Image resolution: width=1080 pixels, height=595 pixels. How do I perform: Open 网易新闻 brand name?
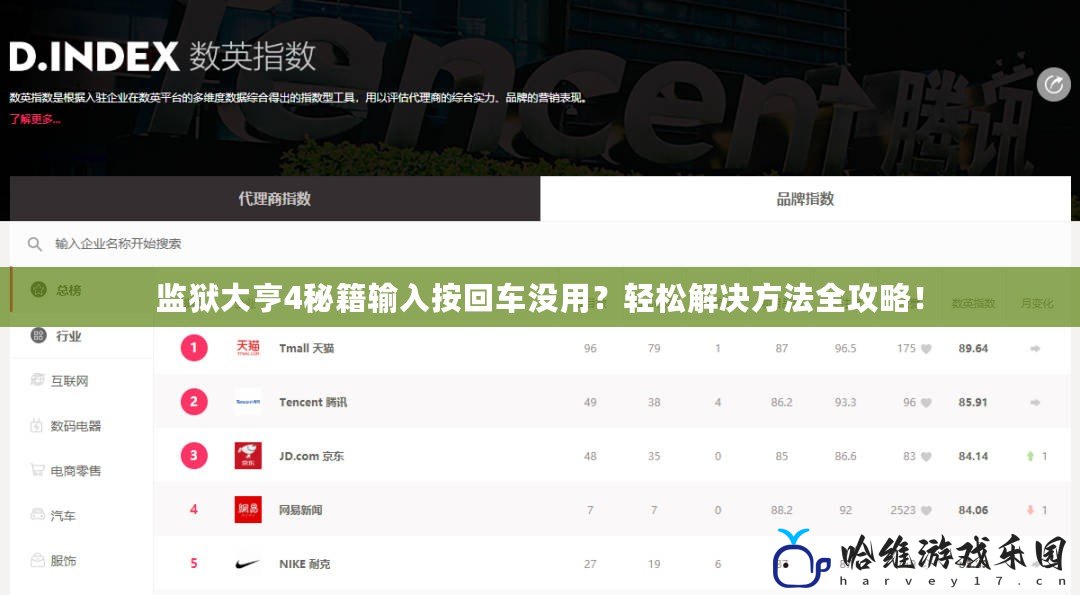[300, 510]
